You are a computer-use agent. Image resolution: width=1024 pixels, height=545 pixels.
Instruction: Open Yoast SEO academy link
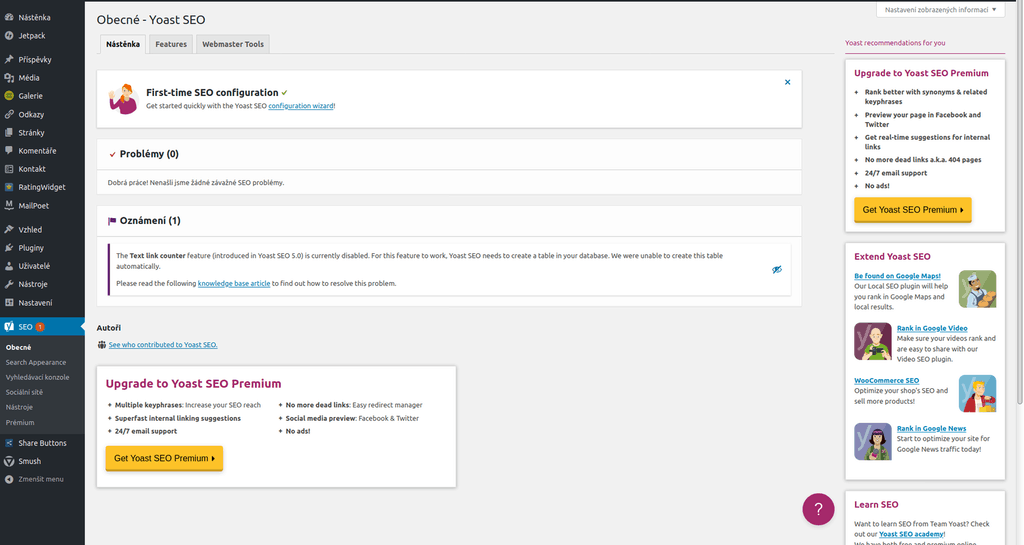pos(911,534)
